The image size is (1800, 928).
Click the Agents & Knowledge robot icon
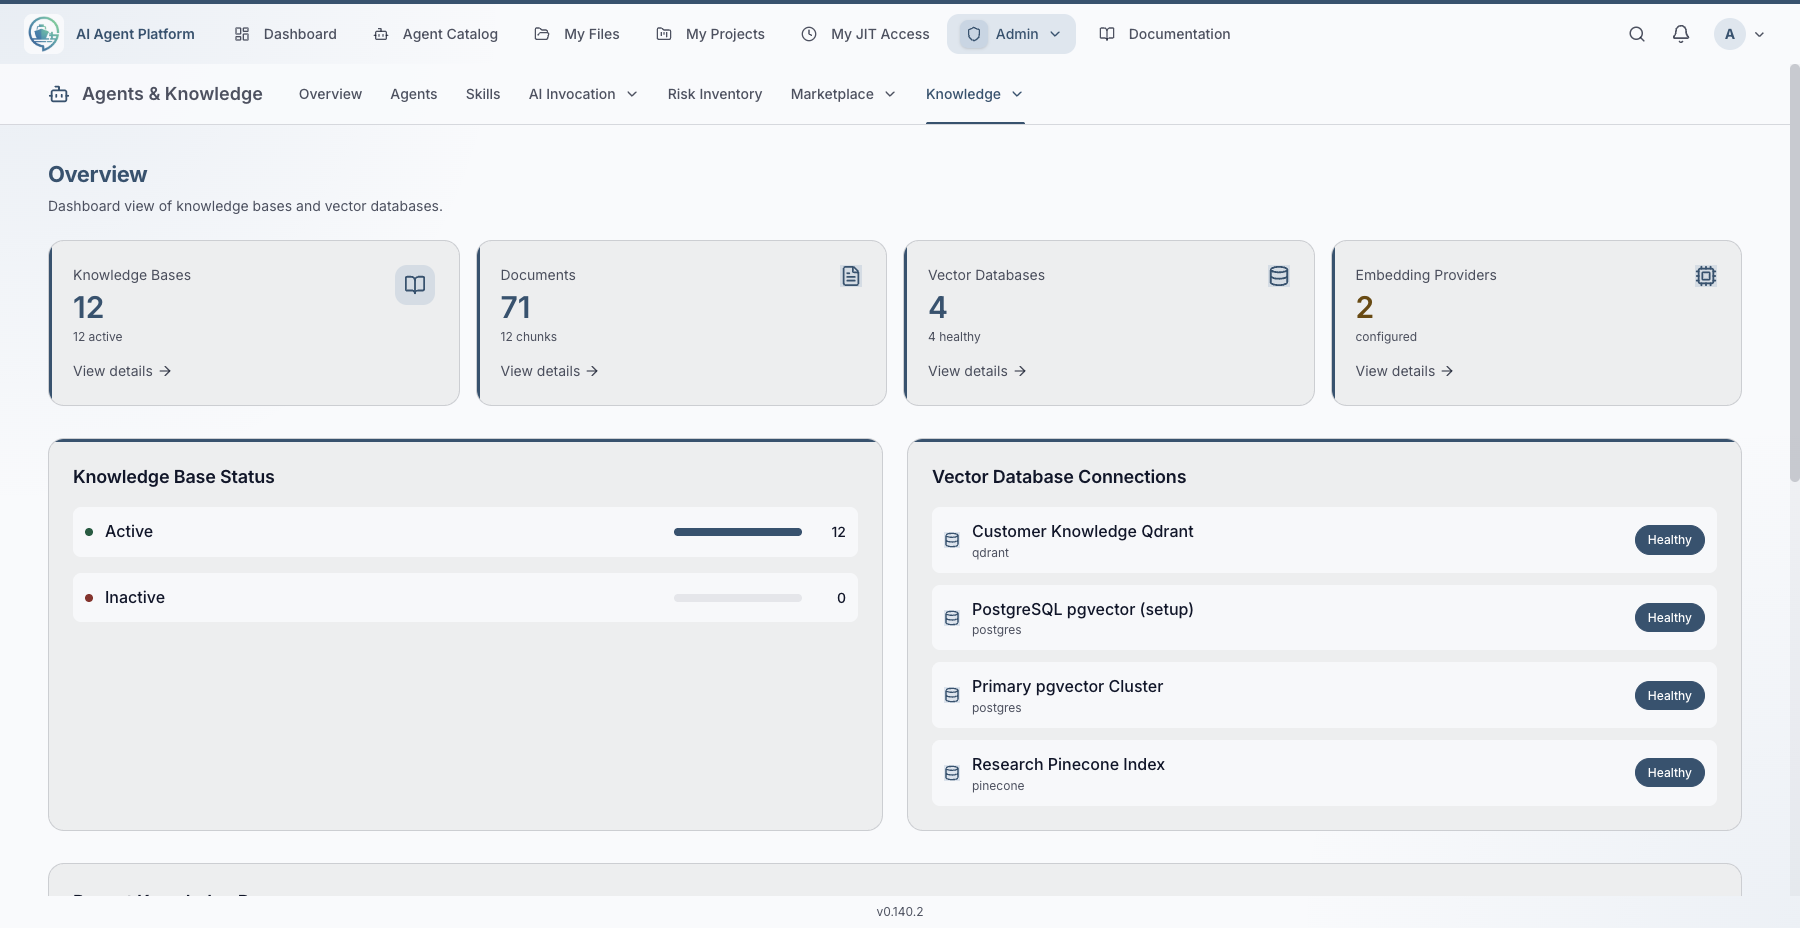click(59, 94)
